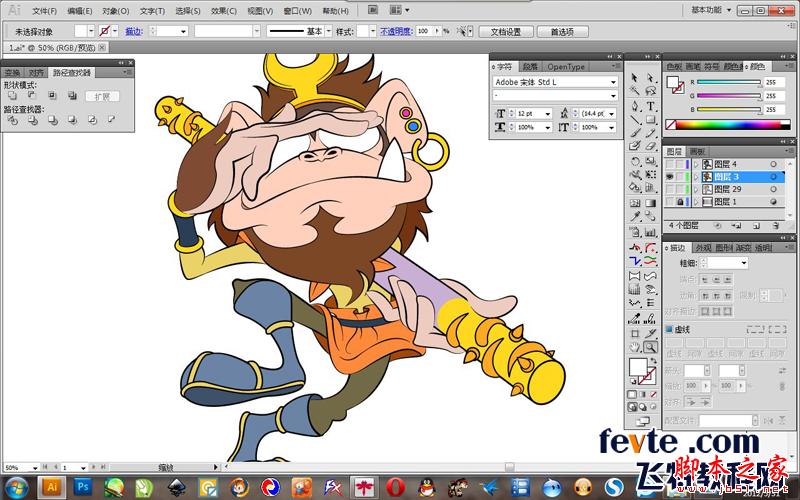Viewport: 800px width, 500px height.
Task: Open Photoshop from the Windows taskbar
Action: point(83,487)
